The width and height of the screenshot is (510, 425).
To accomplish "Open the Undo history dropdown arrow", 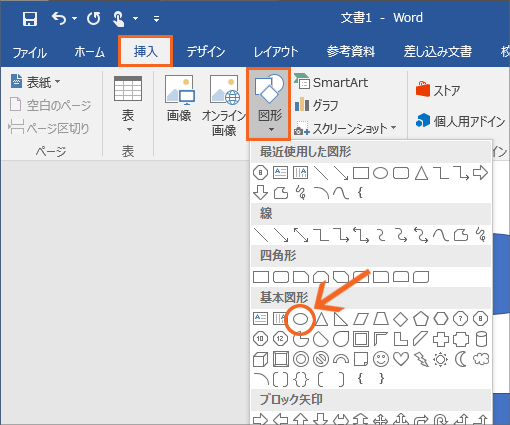I will coord(74,18).
